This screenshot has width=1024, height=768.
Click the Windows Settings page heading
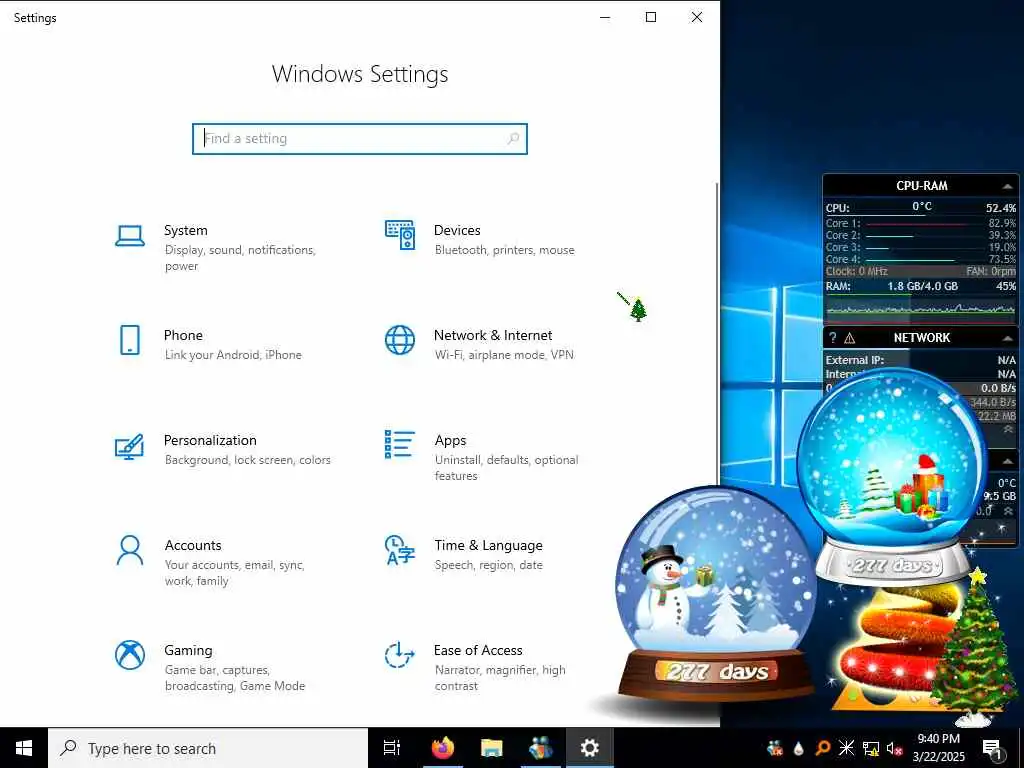(x=360, y=74)
